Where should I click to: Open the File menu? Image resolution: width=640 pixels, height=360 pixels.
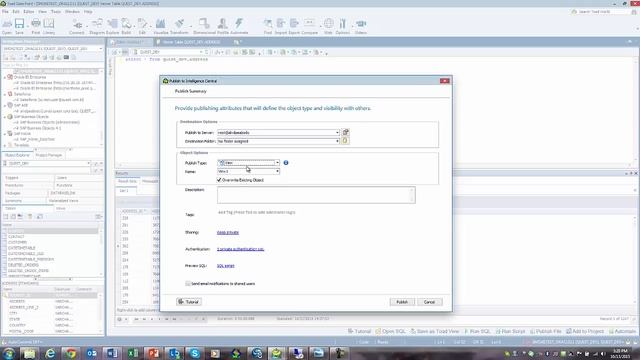click(5, 11)
